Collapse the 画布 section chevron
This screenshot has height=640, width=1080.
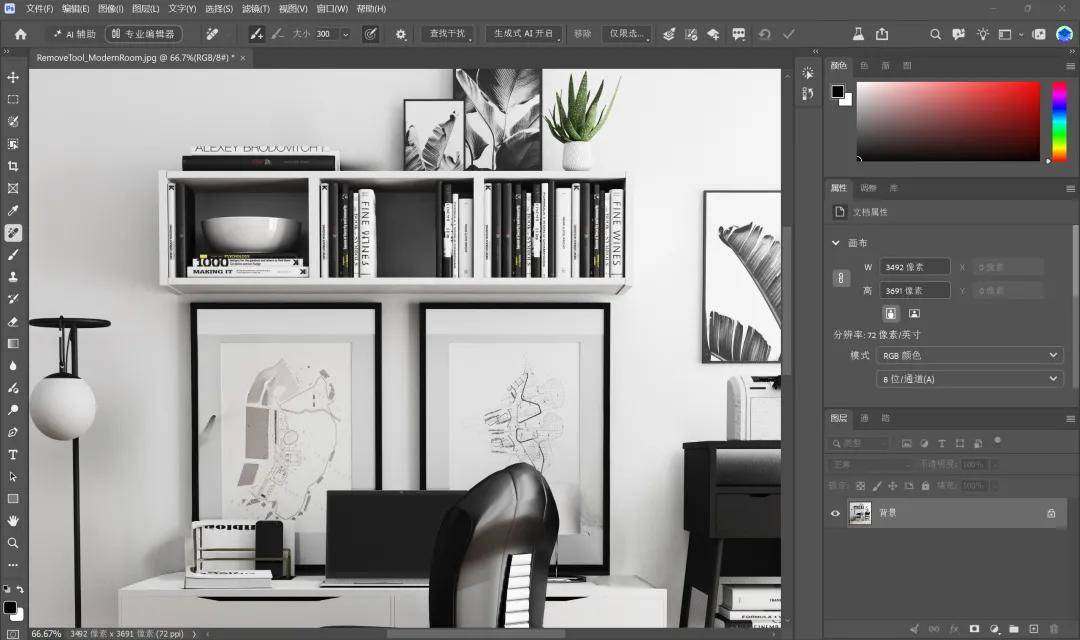click(835, 242)
